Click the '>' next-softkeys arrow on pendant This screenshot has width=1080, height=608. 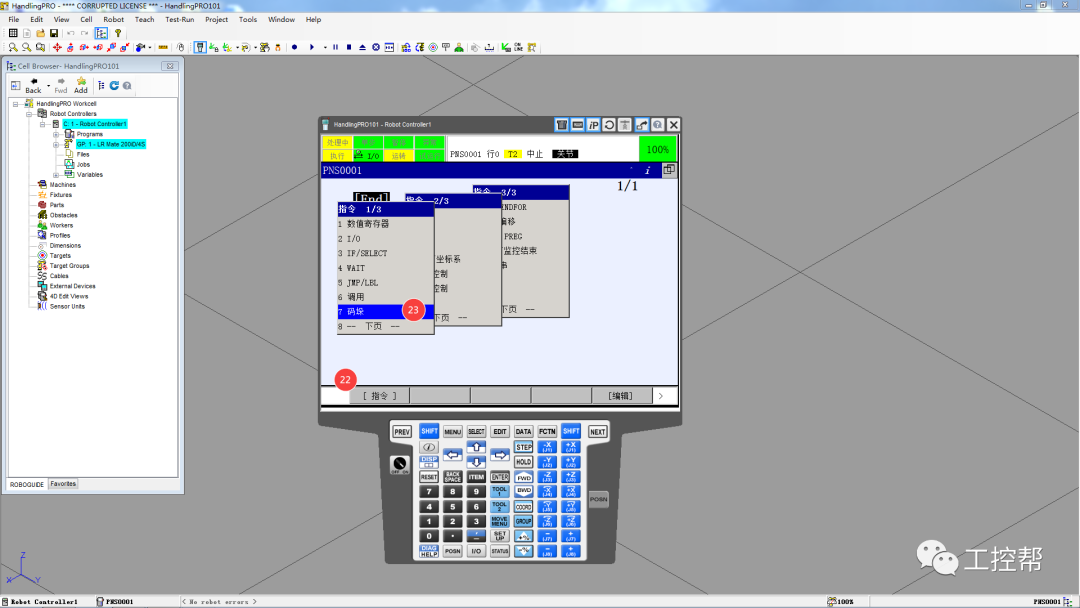[661, 396]
